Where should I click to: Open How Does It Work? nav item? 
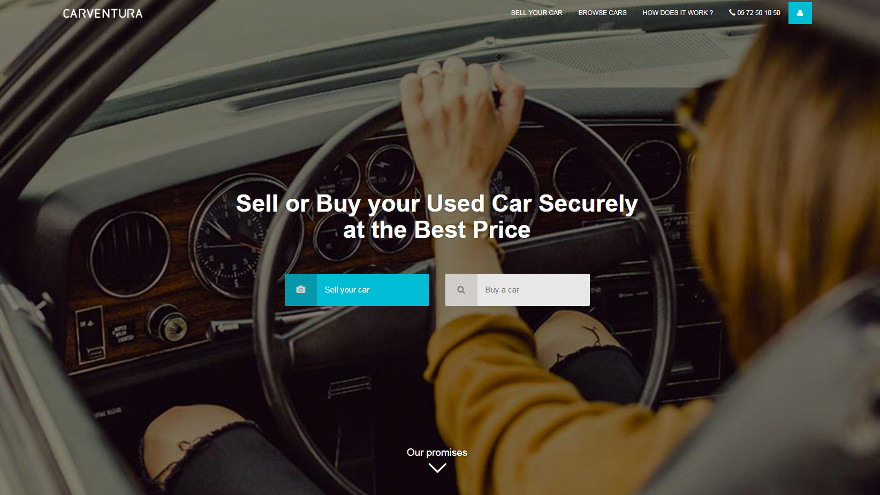pos(677,12)
